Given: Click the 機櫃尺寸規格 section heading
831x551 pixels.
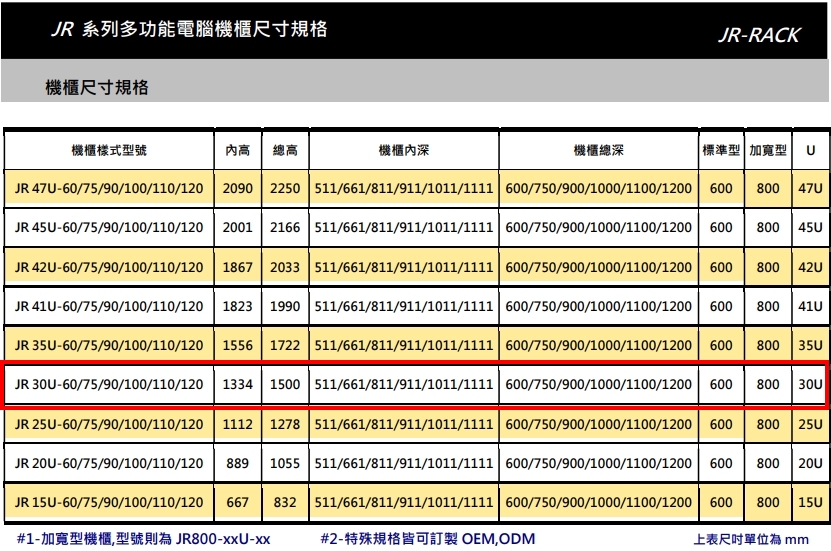Looking at the screenshot, I should [x=97, y=88].
